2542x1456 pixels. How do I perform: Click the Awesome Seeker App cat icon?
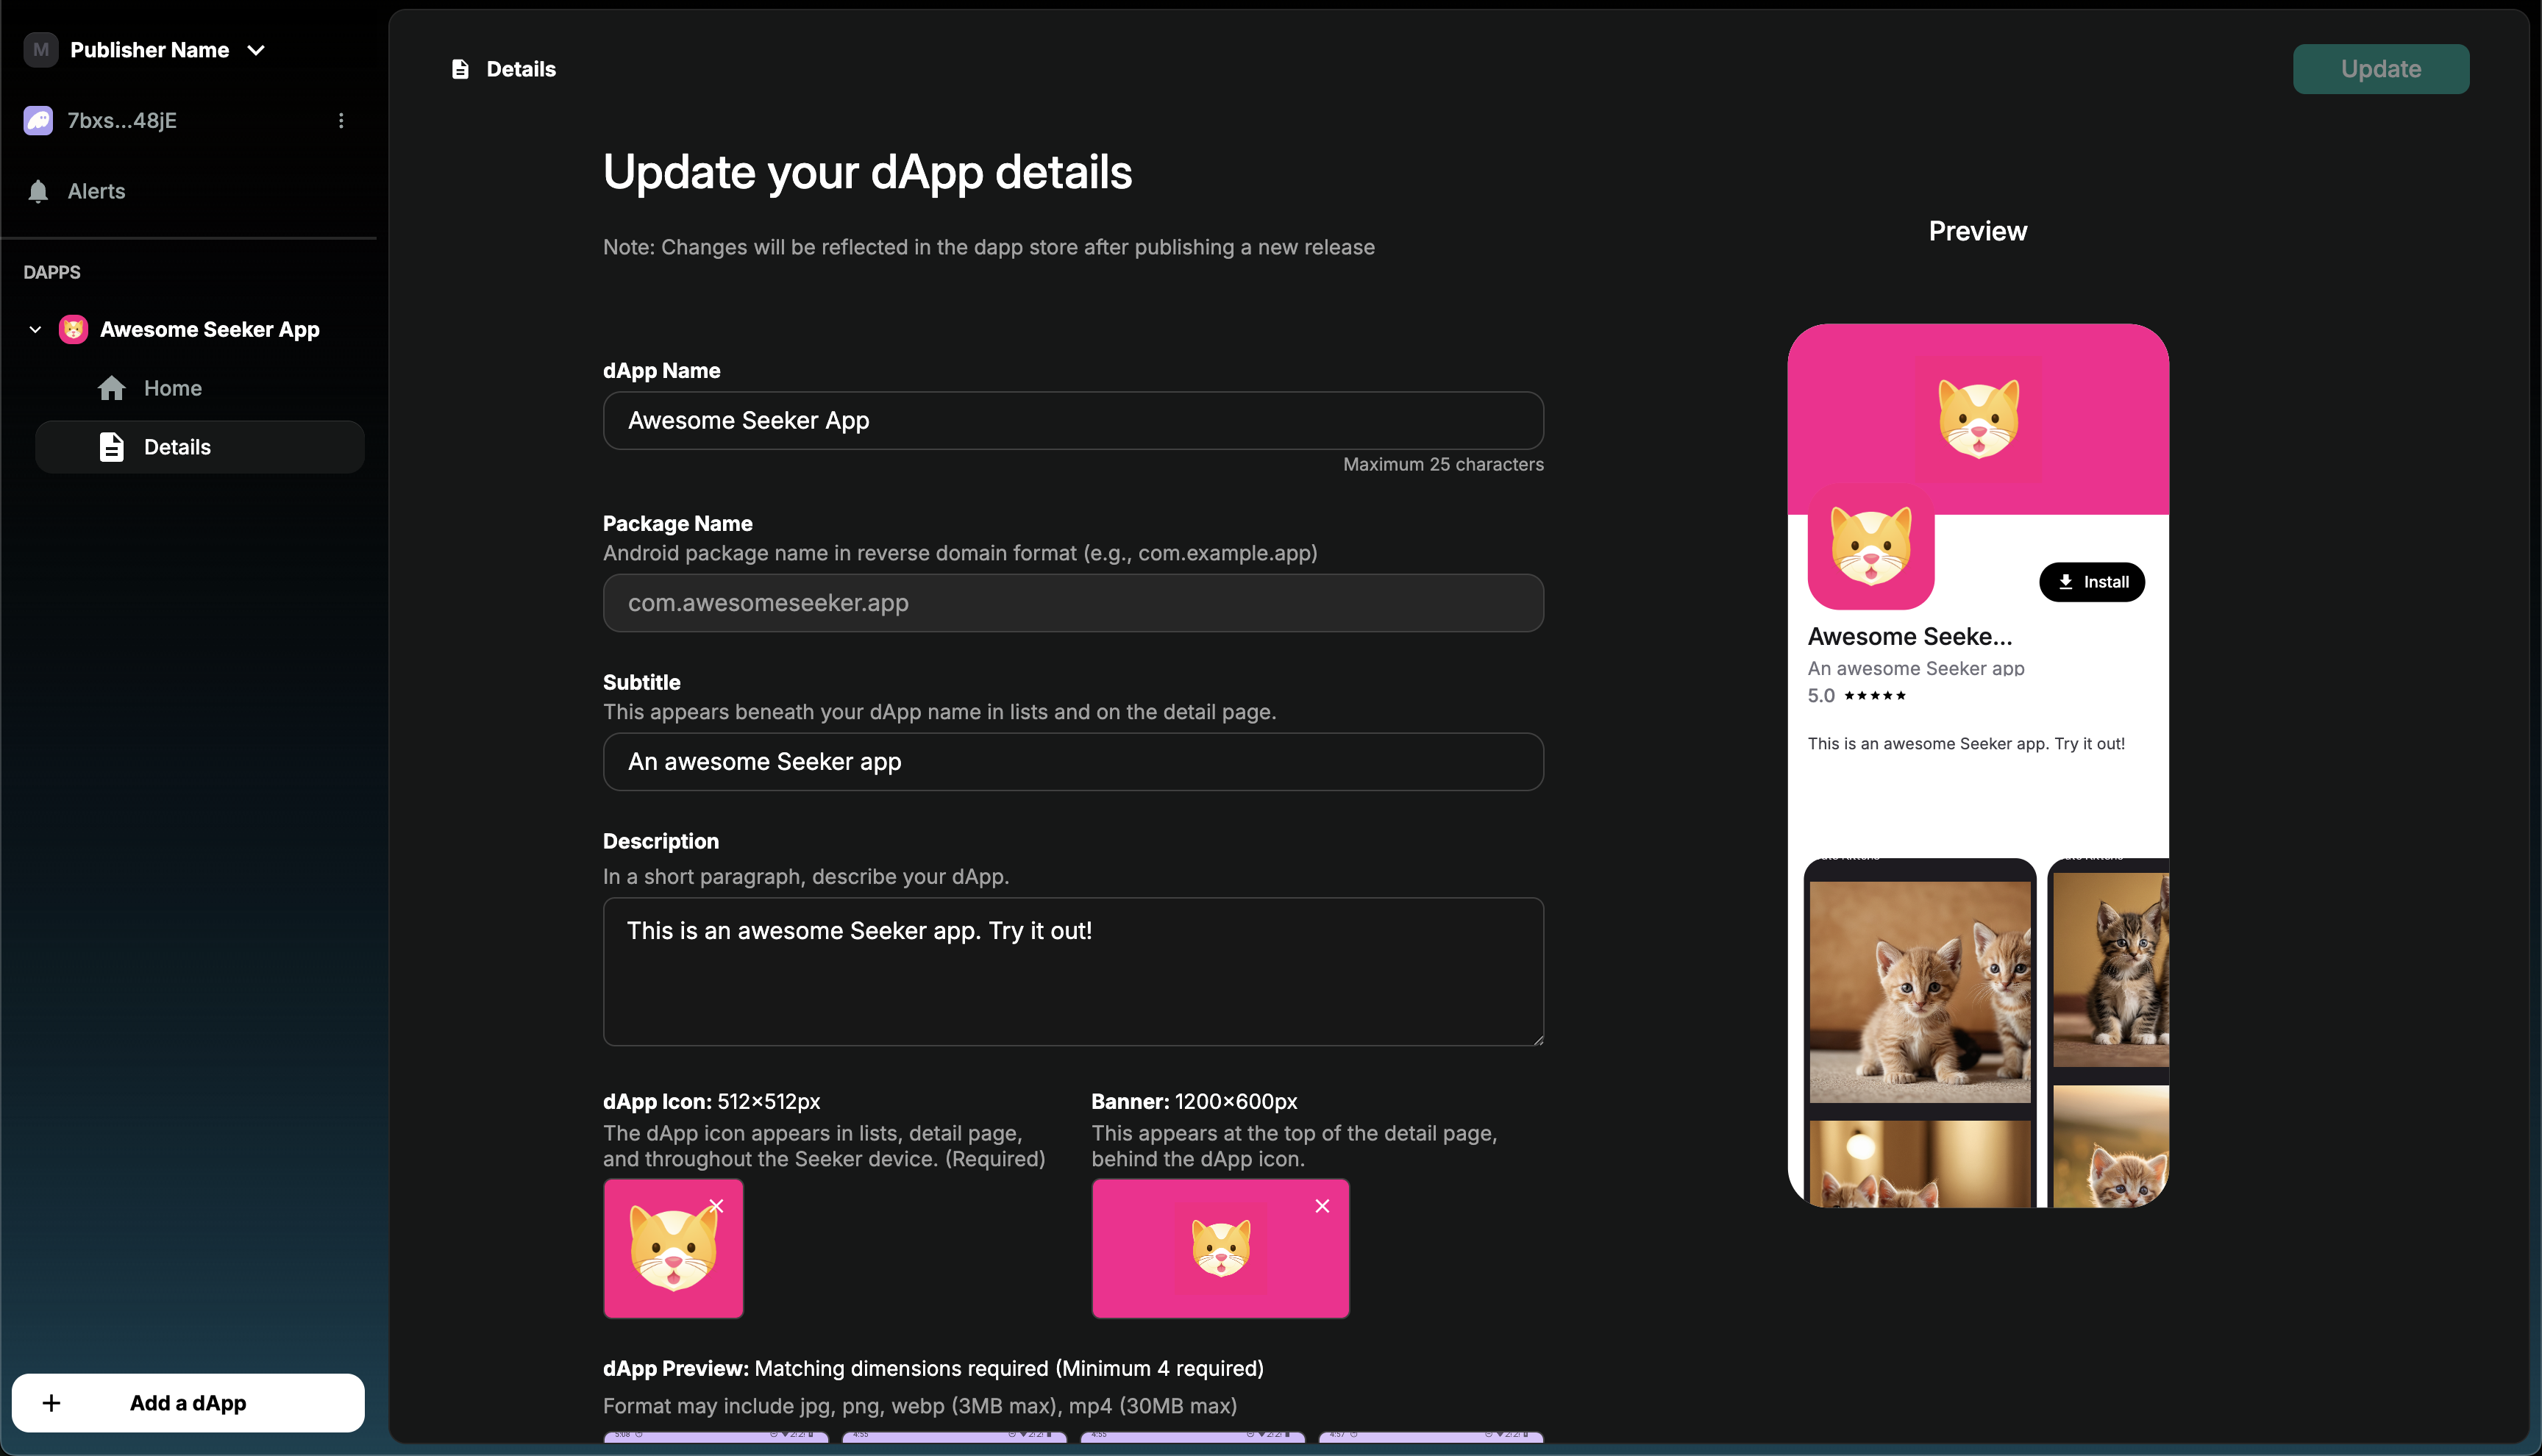pyautogui.click(x=72, y=329)
